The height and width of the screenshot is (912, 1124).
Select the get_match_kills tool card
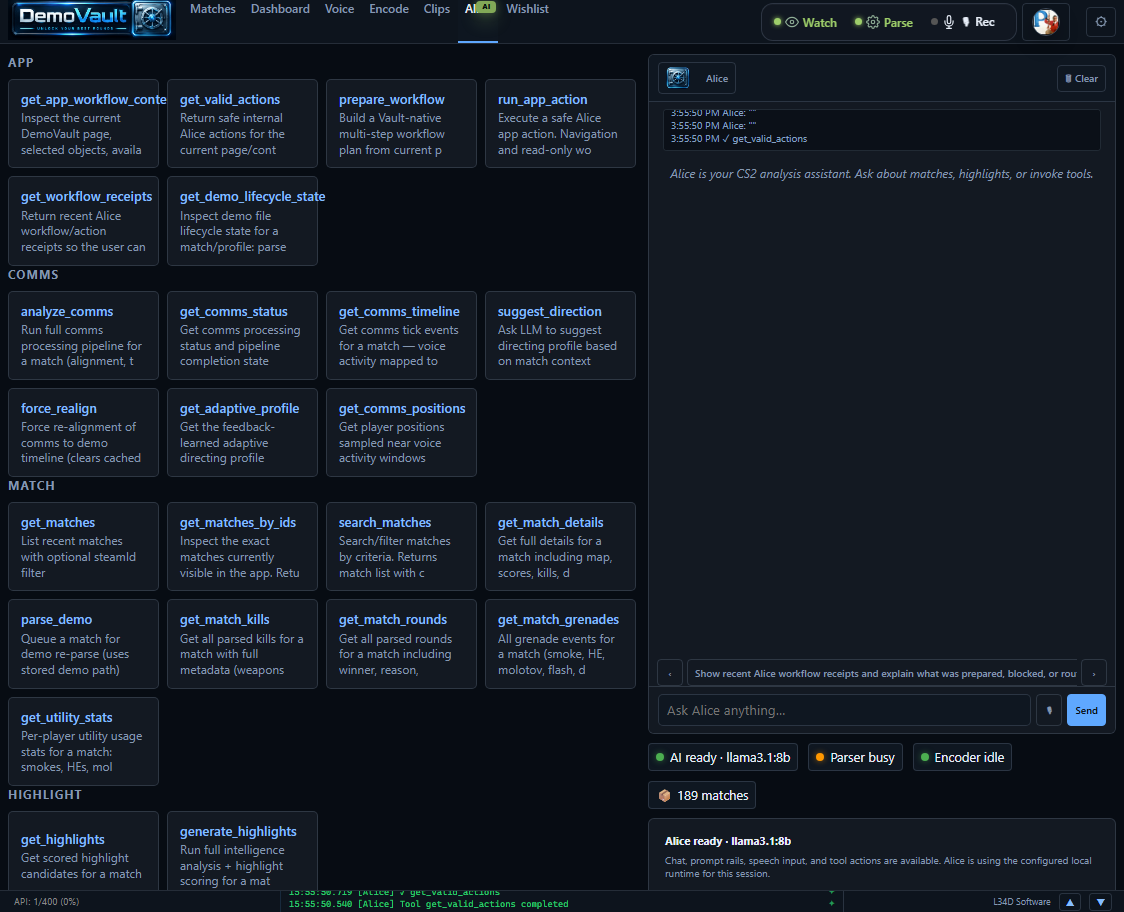pos(242,644)
